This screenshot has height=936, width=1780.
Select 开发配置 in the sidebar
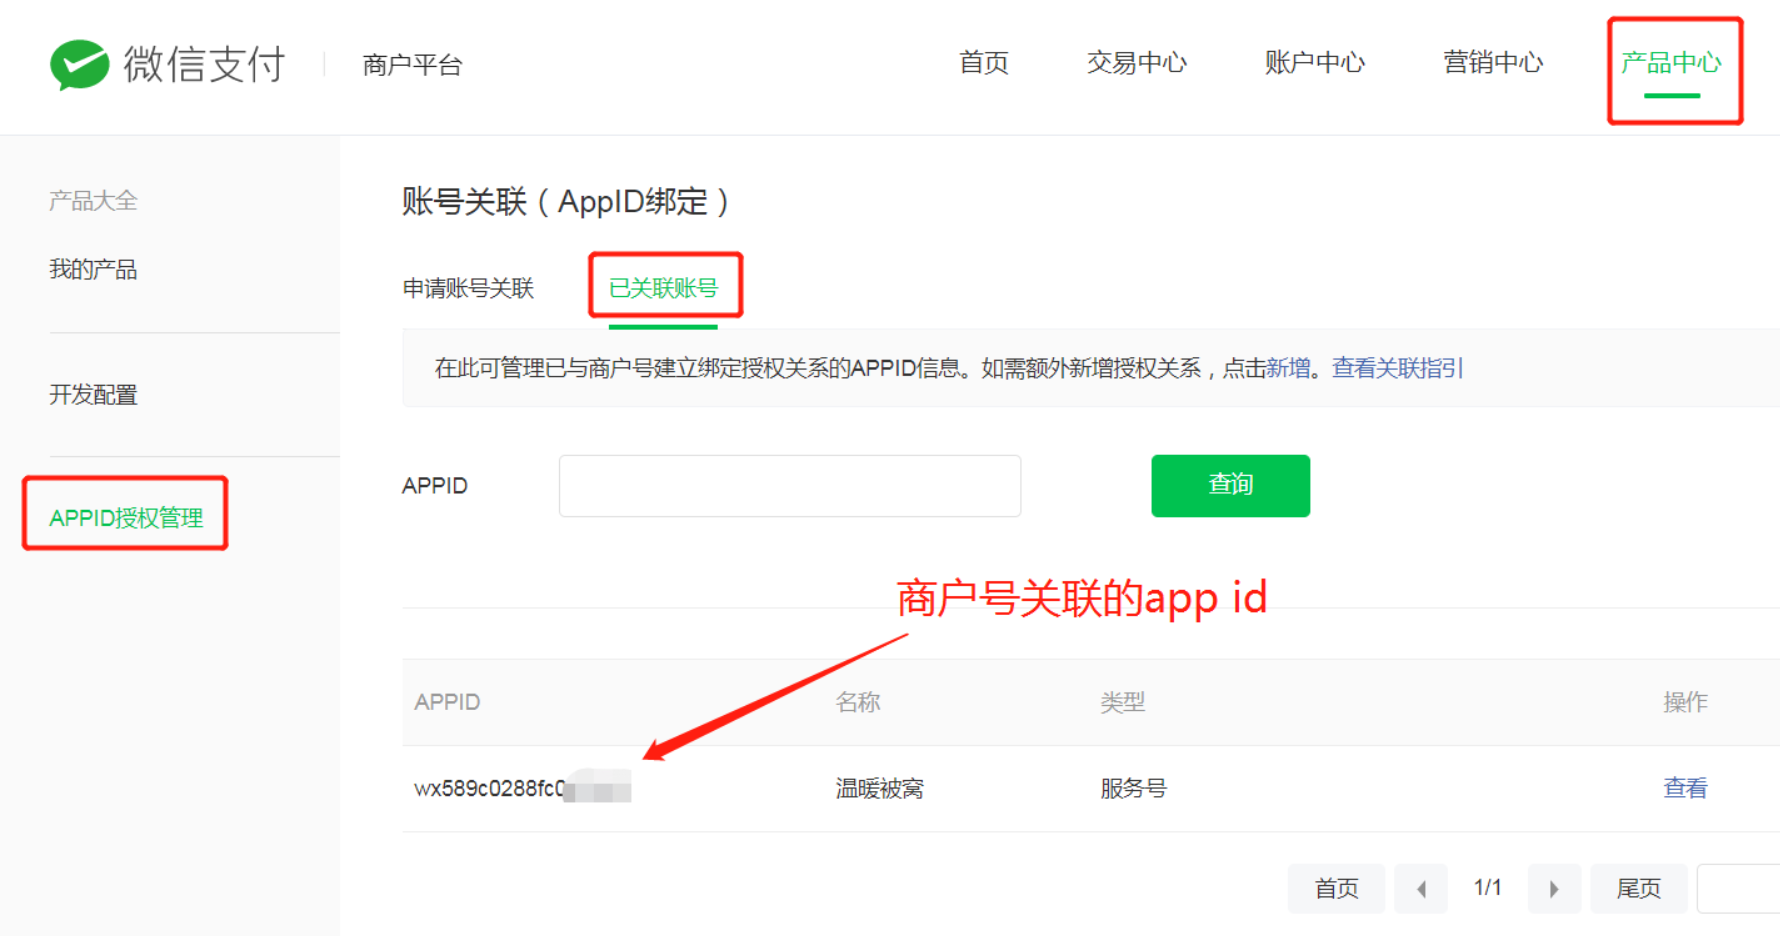tap(93, 395)
